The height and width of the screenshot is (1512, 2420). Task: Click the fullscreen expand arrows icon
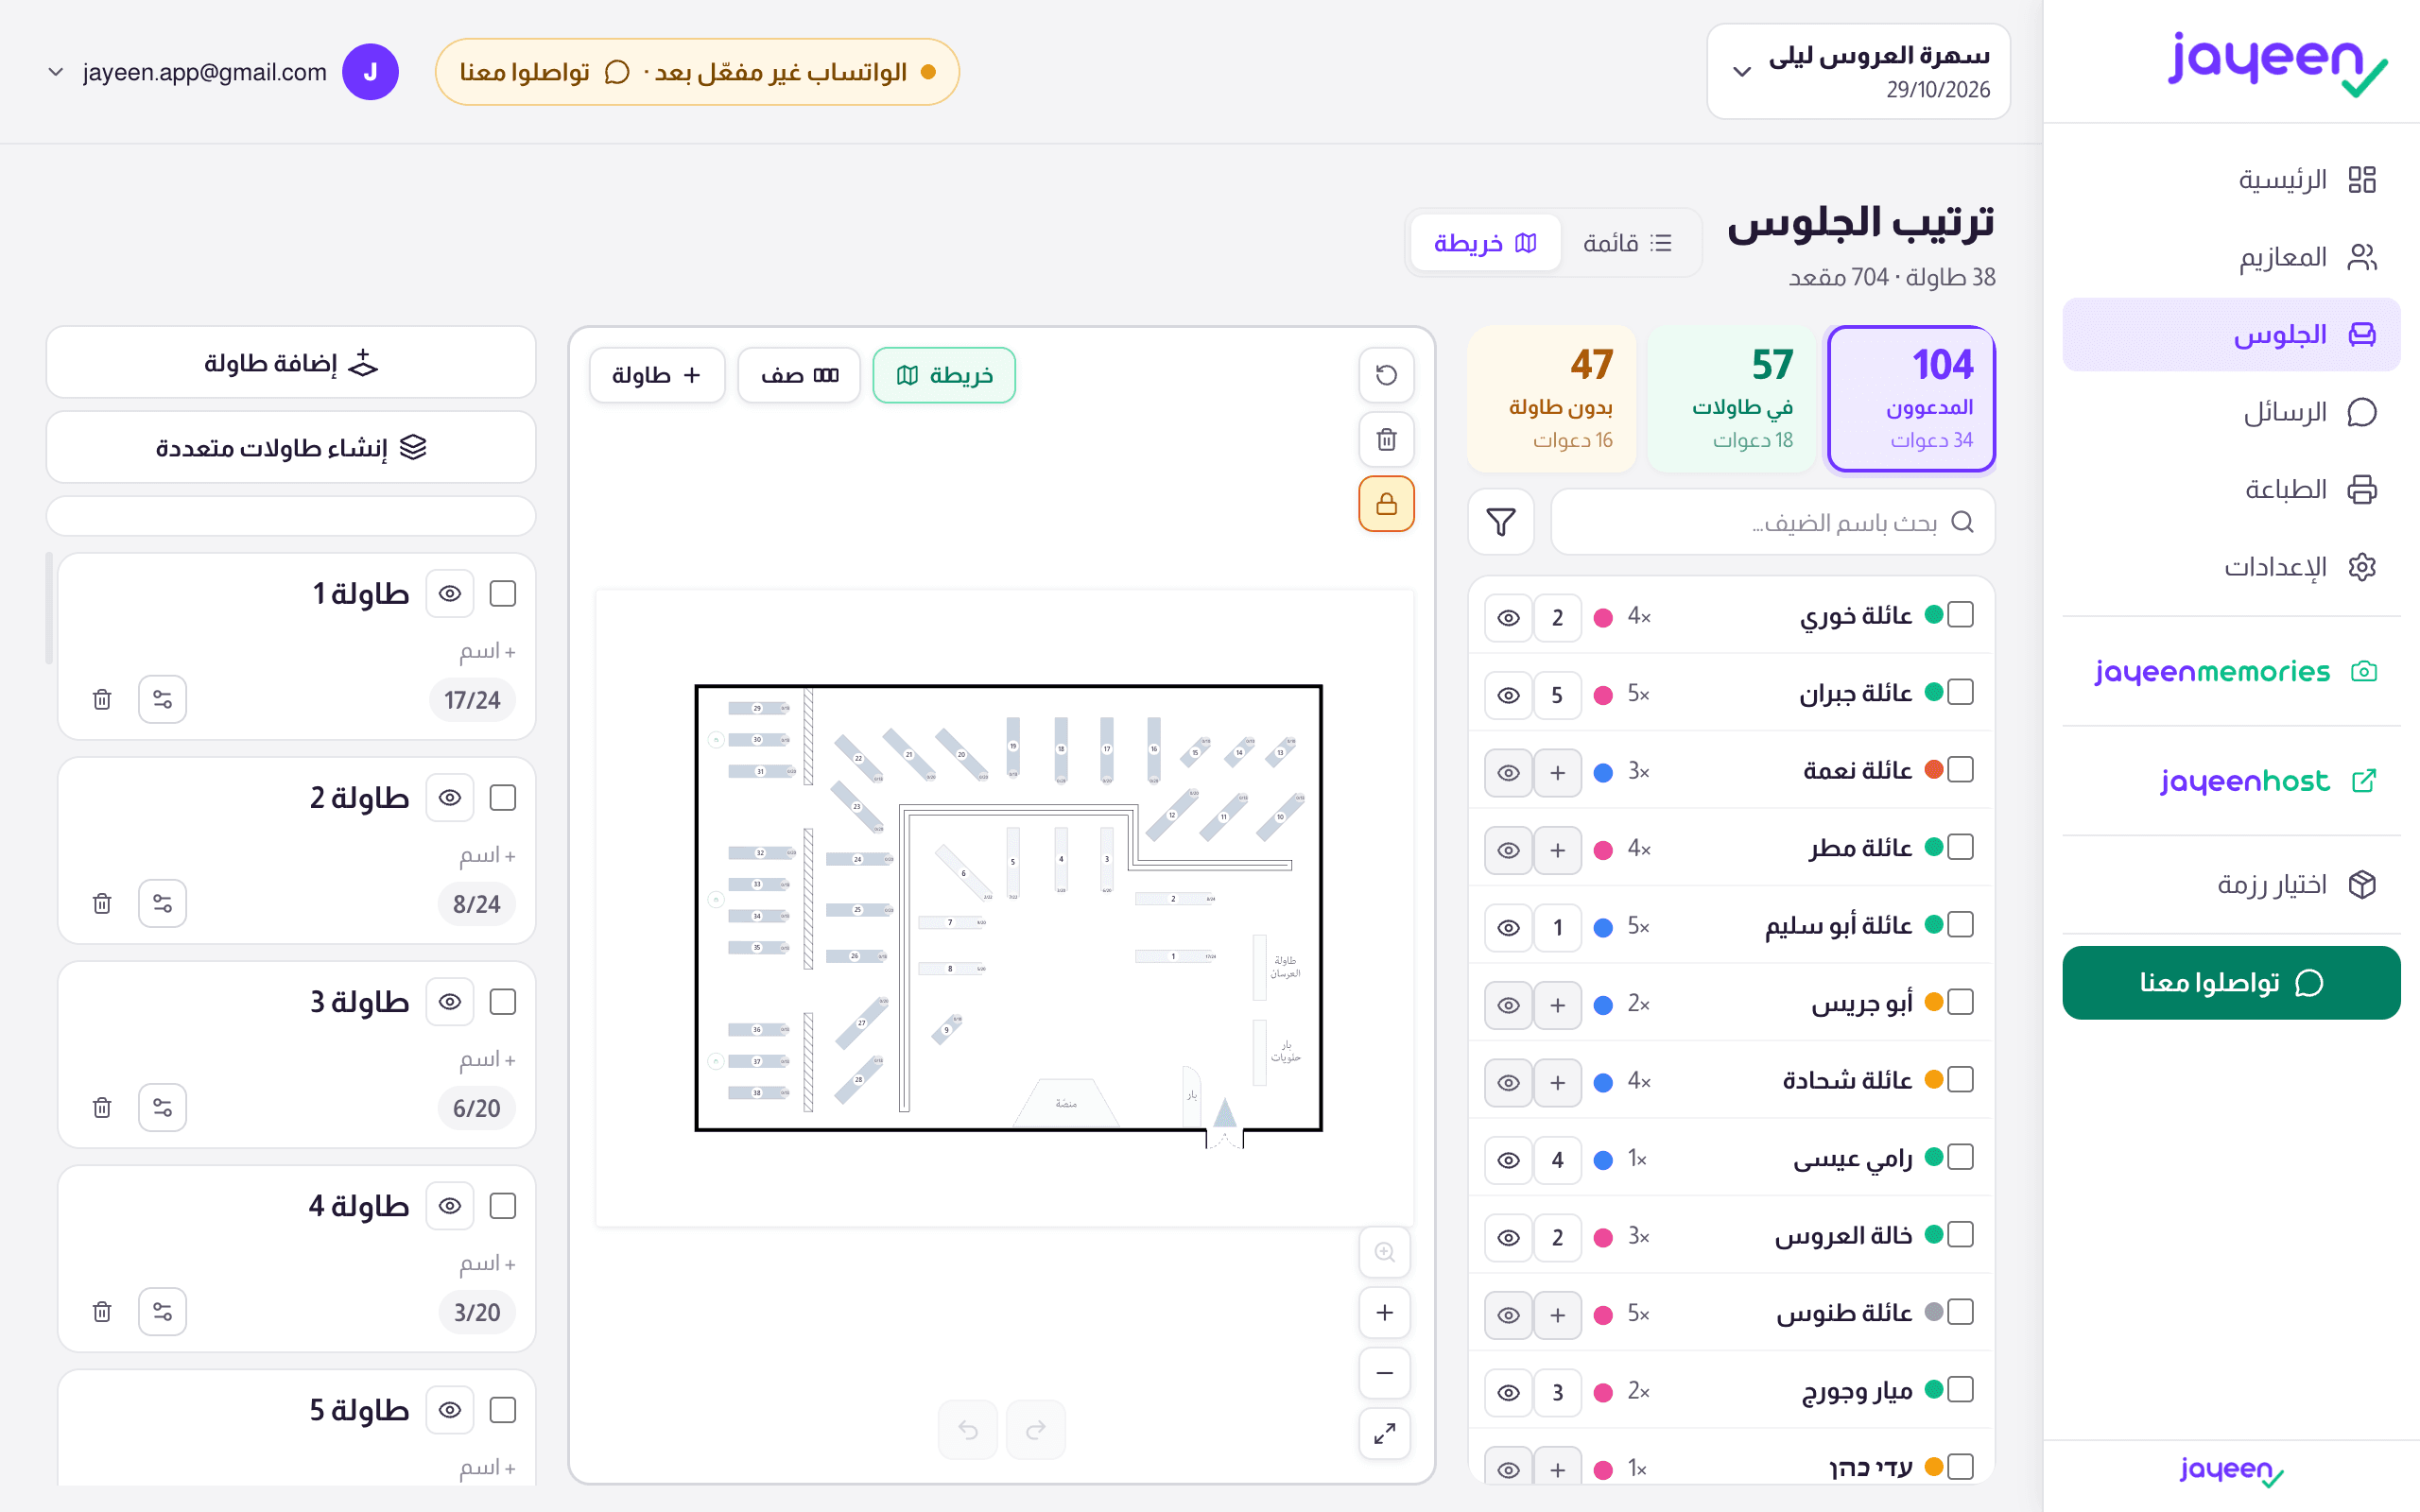pos(1384,1434)
